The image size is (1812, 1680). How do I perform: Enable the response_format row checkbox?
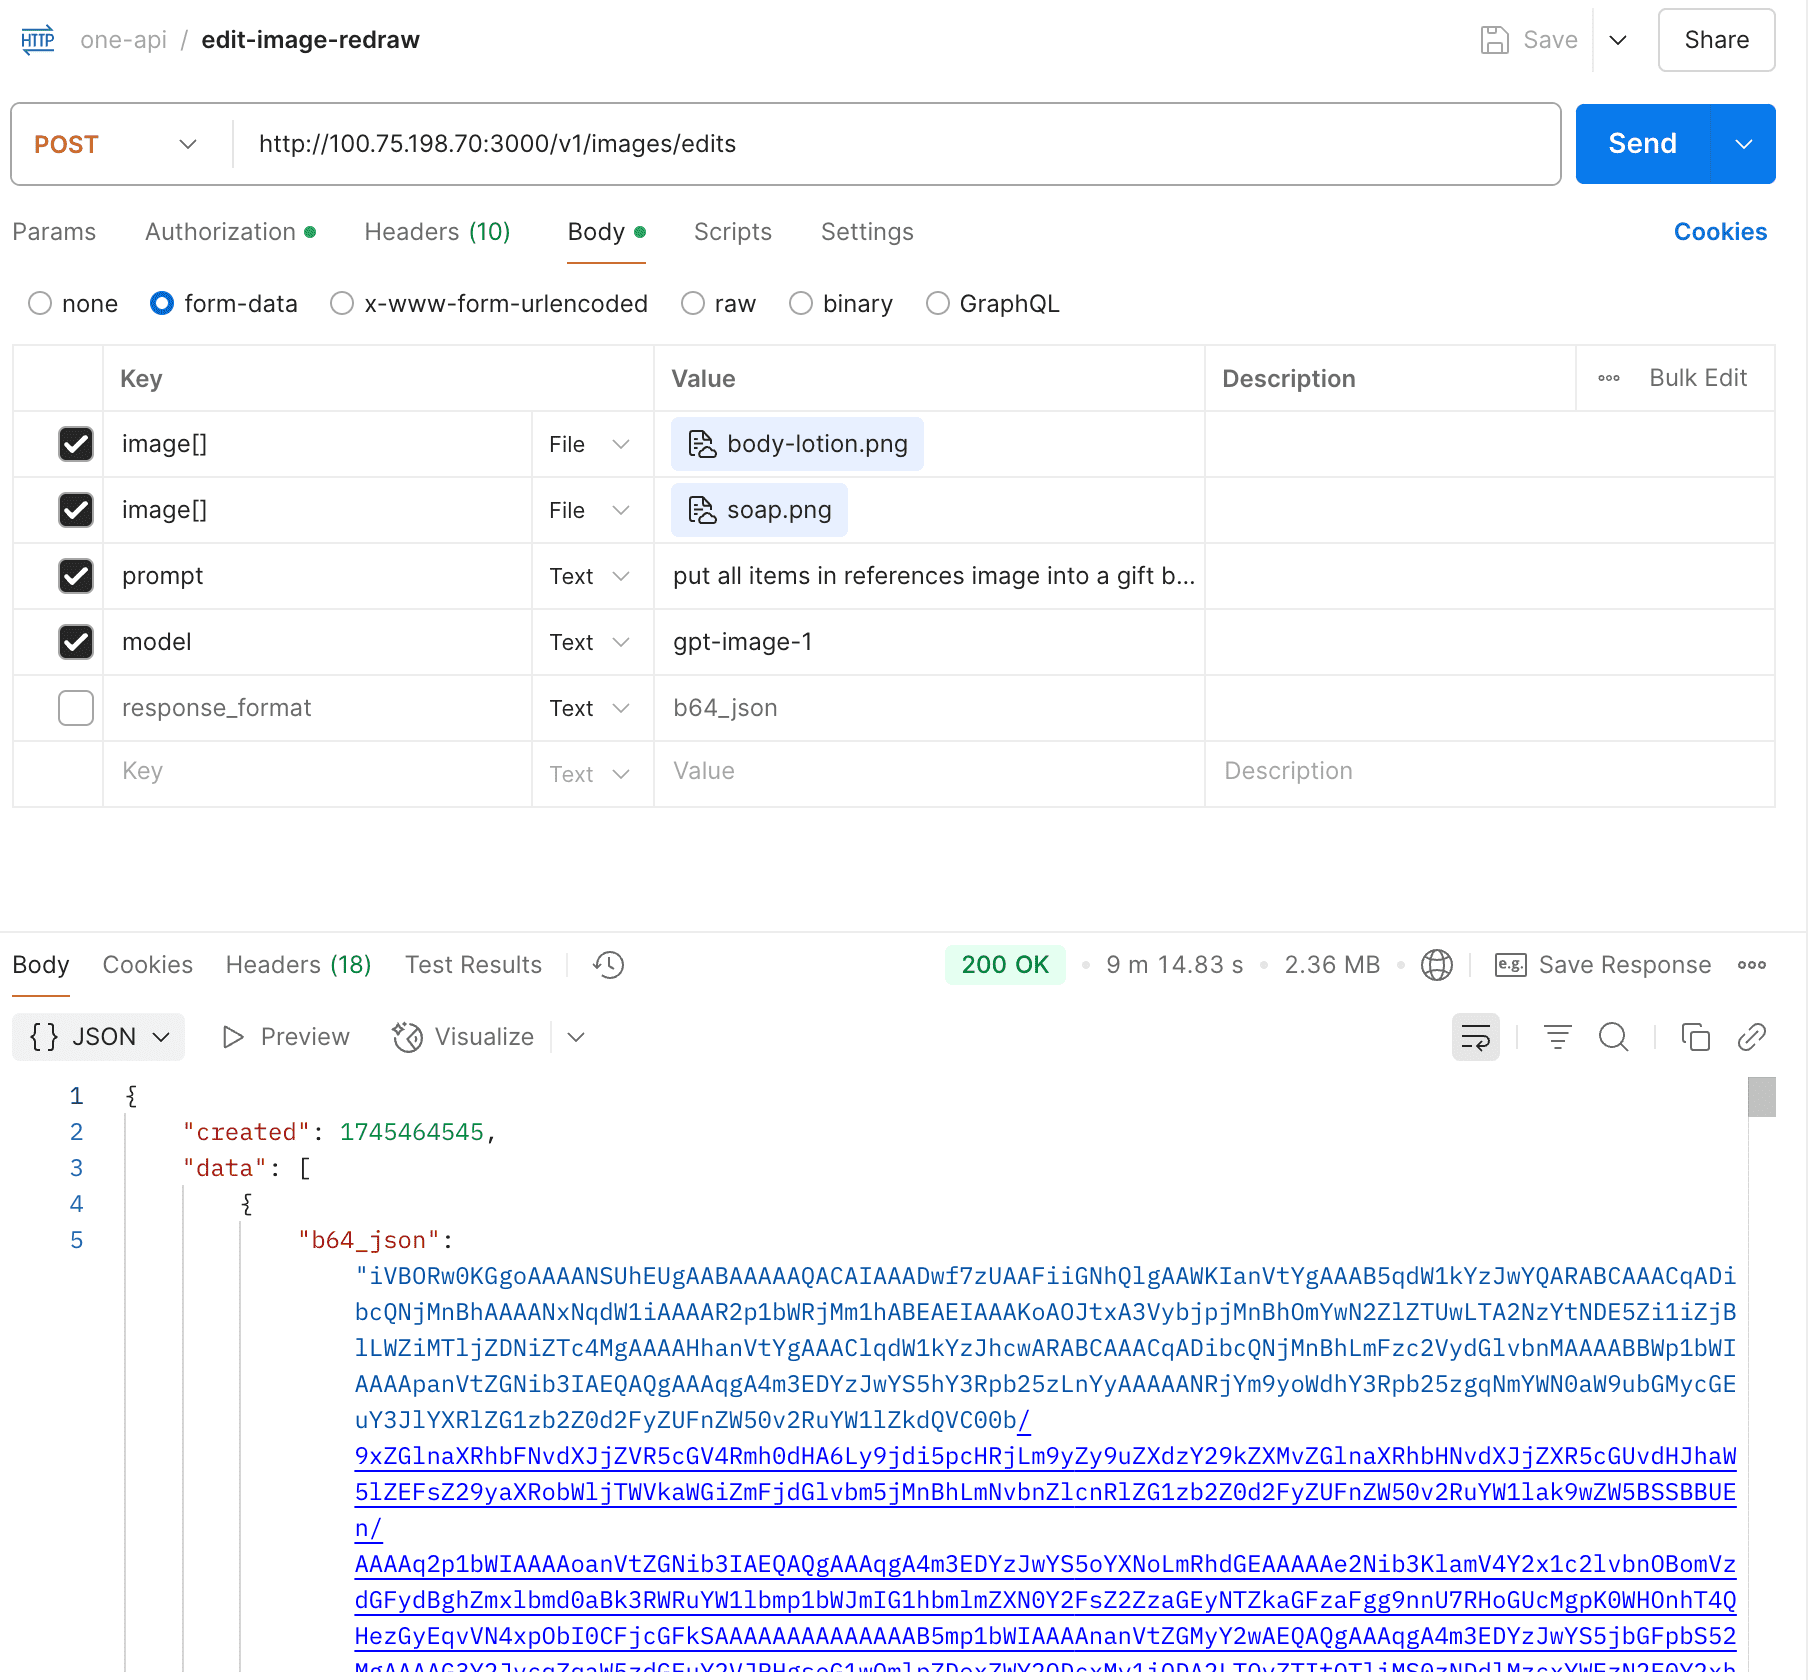76,708
